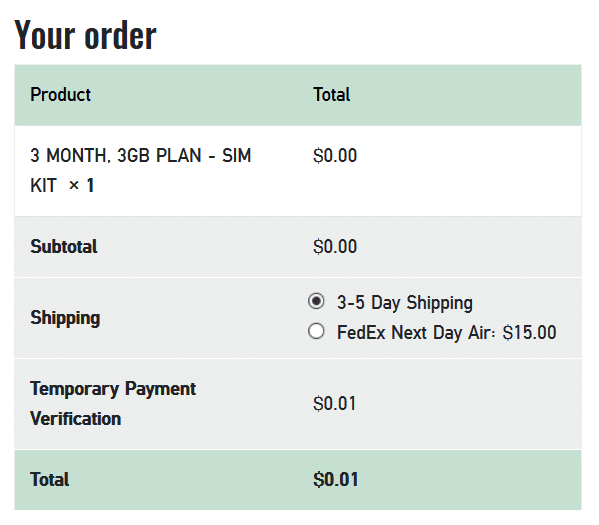This screenshot has width=599, height=525.
Task: Click the final total $0.01
Action: point(335,480)
